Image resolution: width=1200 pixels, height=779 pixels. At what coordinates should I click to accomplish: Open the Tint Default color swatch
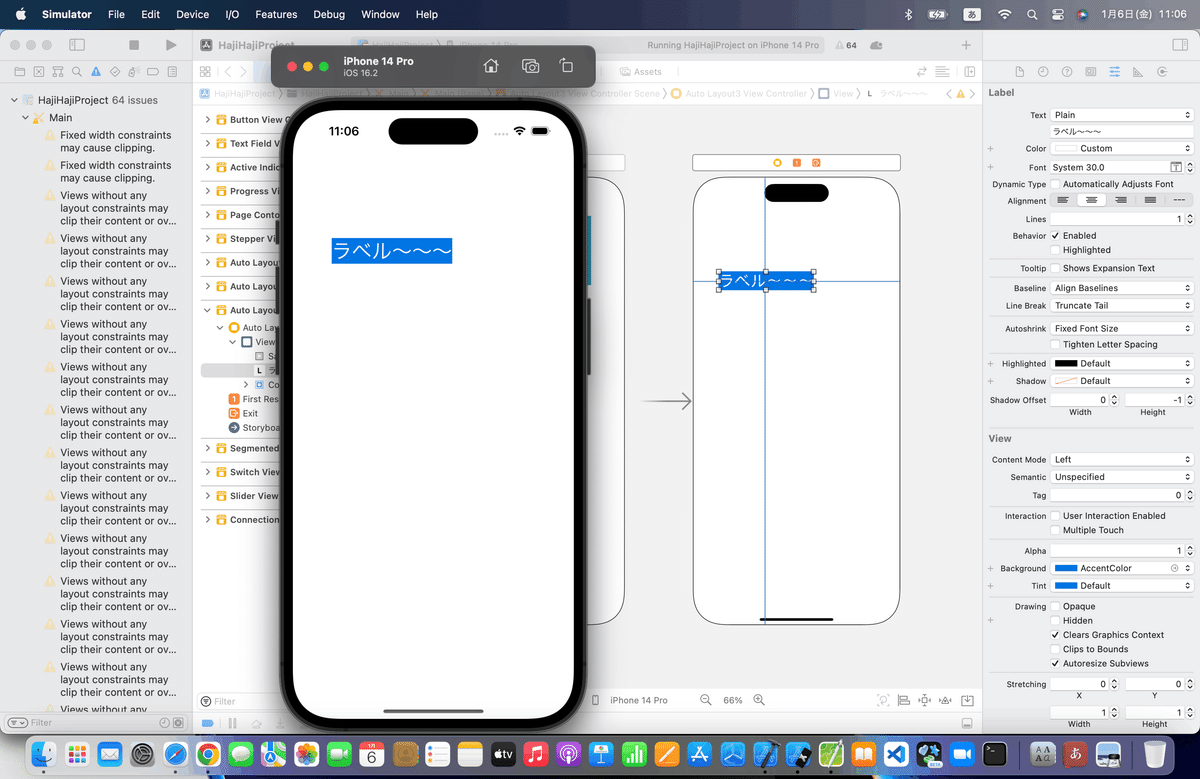click(x=1066, y=586)
